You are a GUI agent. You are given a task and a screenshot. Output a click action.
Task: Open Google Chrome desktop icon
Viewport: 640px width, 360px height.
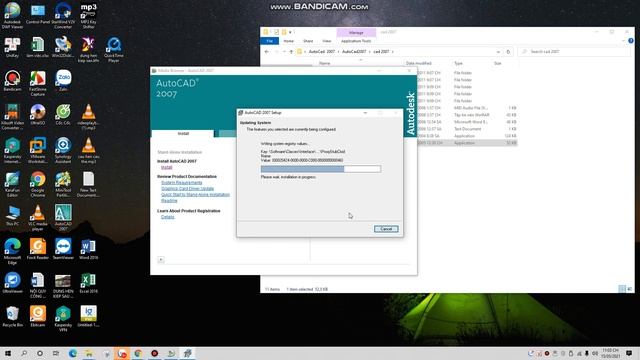pos(38,184)
